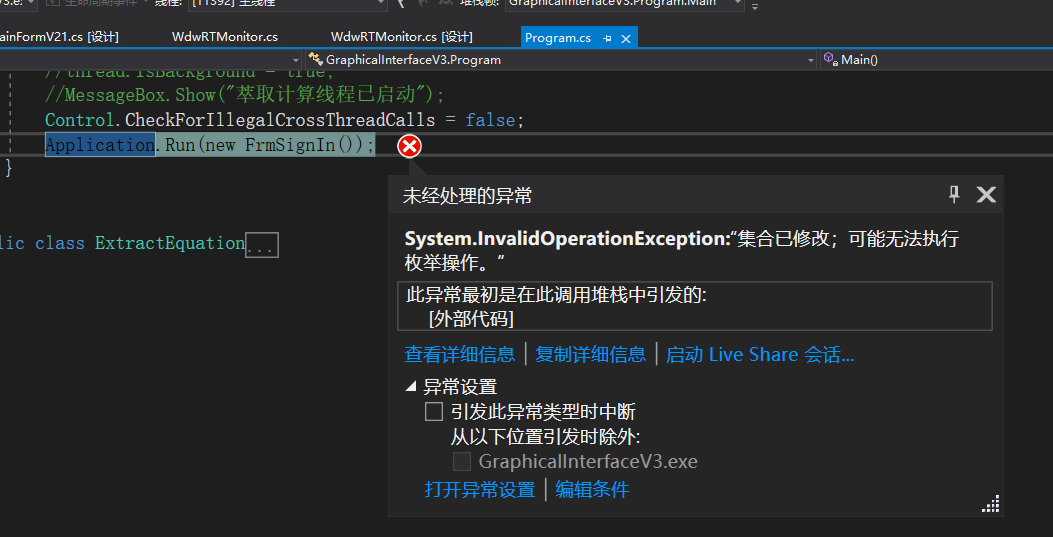This screenshot has height=537, width=1053.
Task: Open the Main() member dropdown
Action: click(937, 60)
